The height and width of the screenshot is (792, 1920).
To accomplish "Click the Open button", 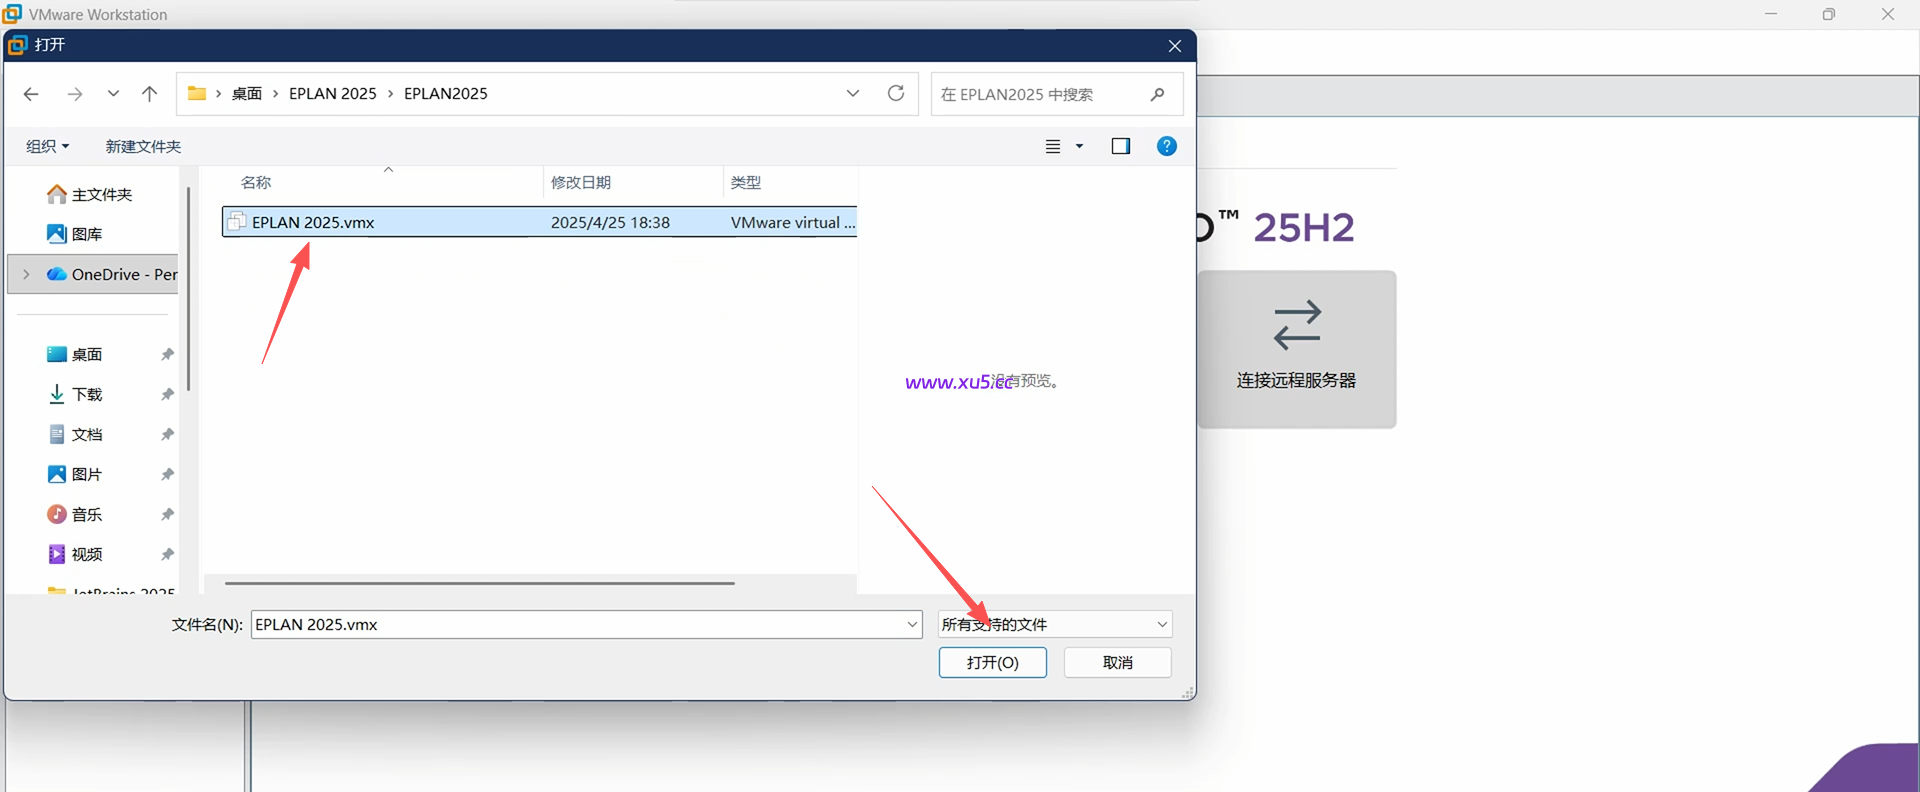I will pyautogui.click(x=992, y=662).
